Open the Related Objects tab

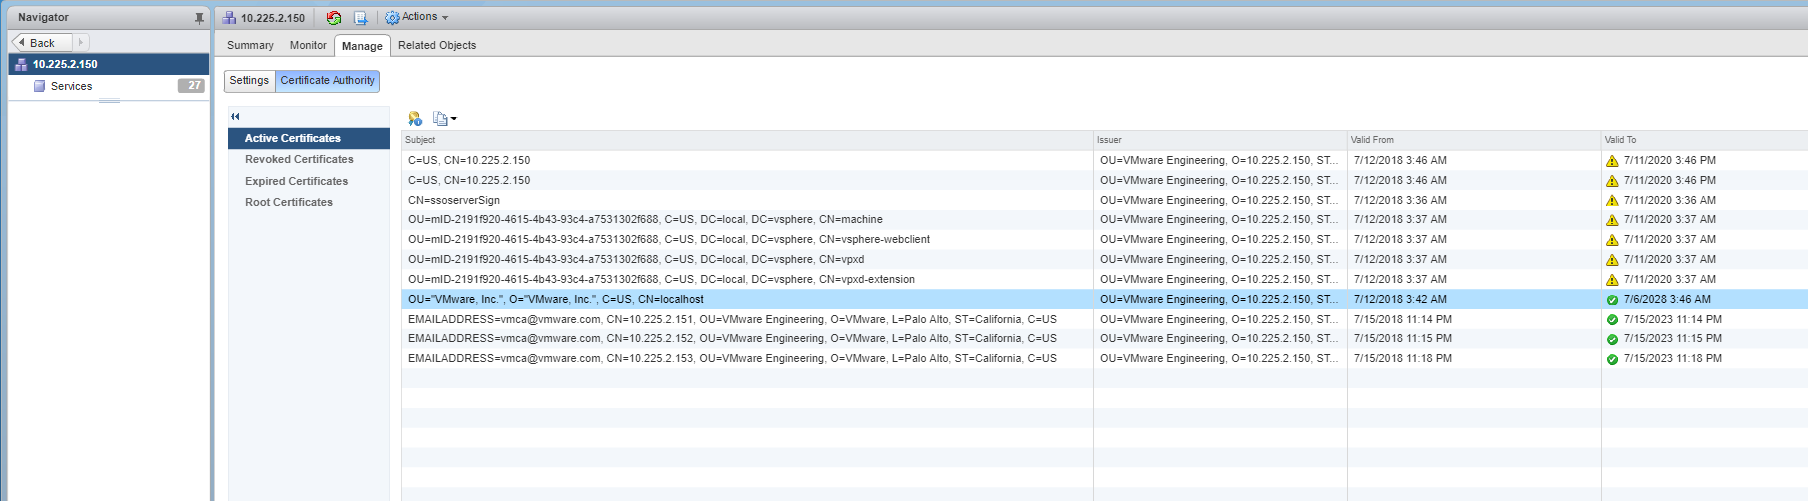[x=437, y=45]
